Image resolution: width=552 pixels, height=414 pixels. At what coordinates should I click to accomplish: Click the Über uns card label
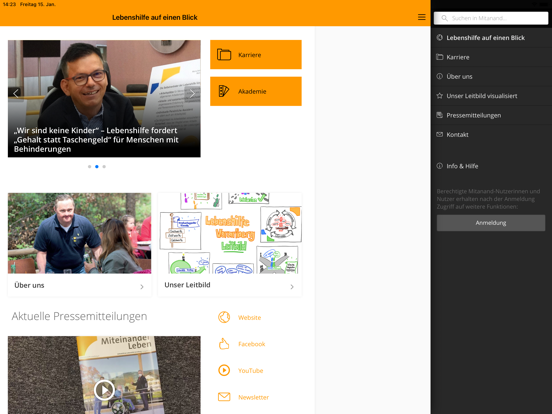(29, 285)
